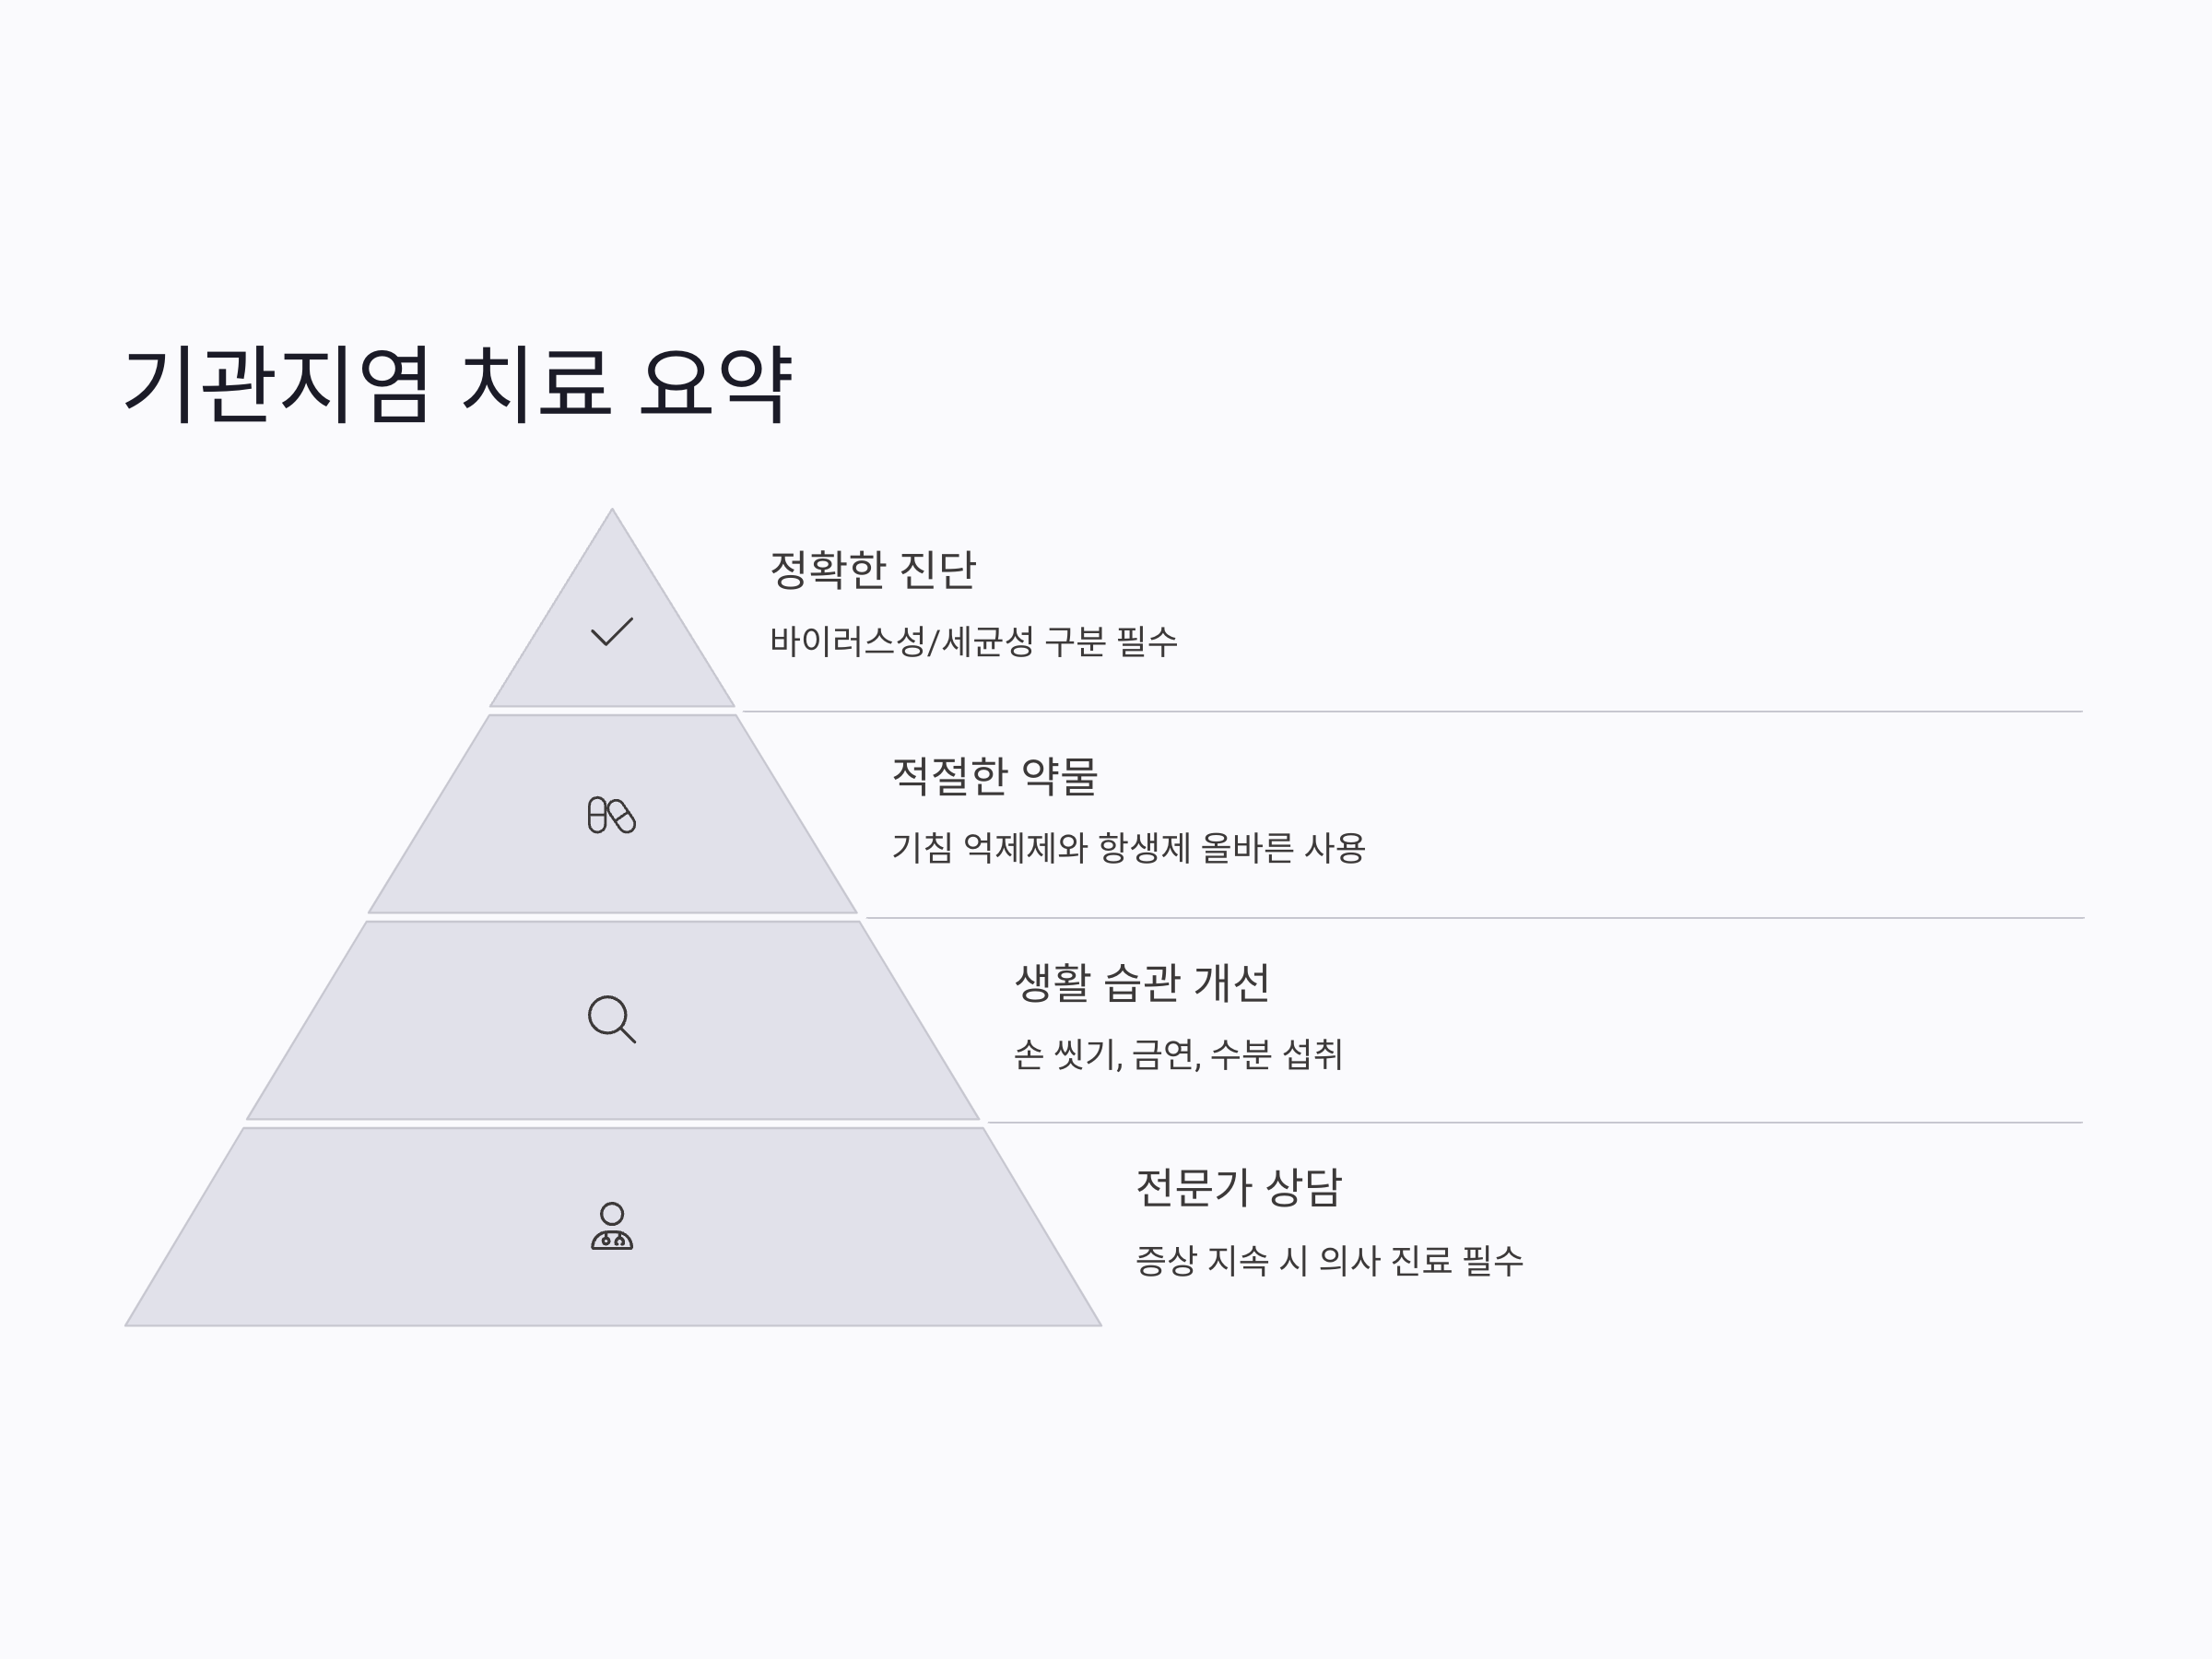This screenshot has height=1659, width=2212.
Task: Click the top triangle segment of the pyramid
Action: tap(612, 640)
